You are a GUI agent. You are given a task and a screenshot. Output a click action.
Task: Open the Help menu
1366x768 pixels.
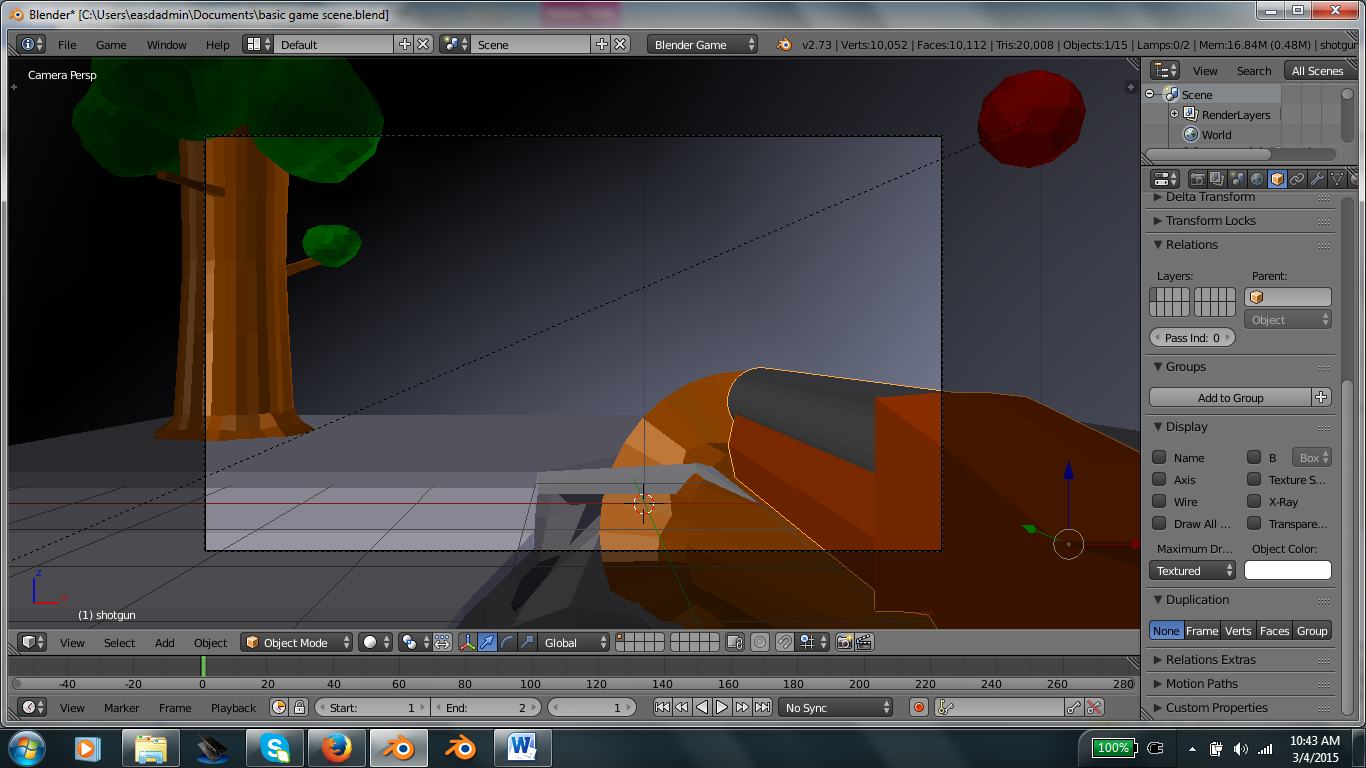click(x=218, y=44)
